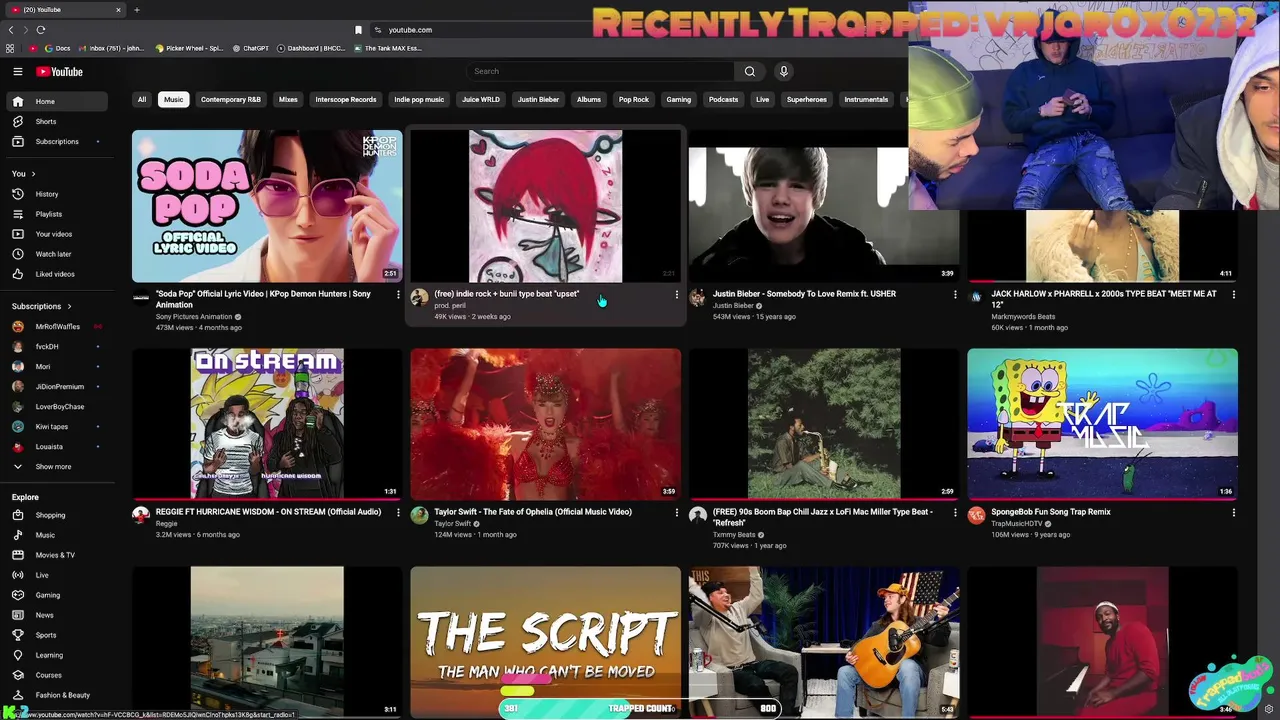Screen dimensions: 1280x720
Task: Open JiDionPremium channel subscription
Action: point(56,386)
